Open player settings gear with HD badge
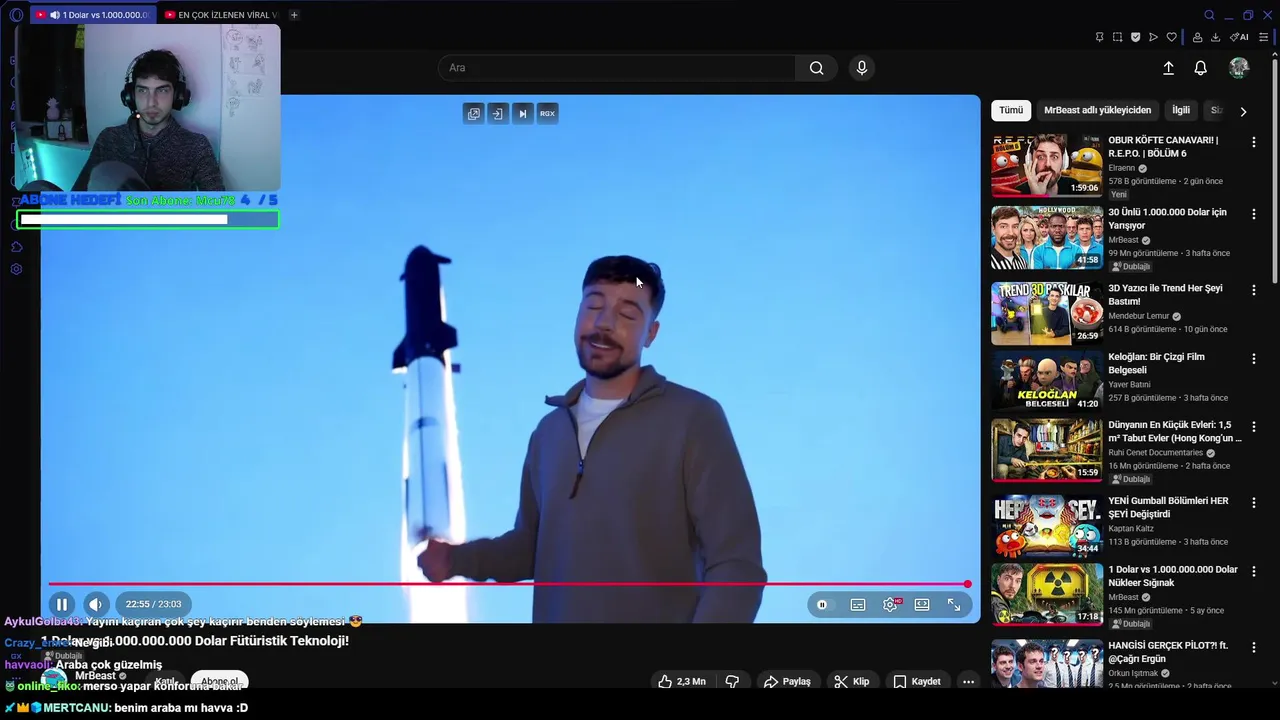The image size is (1280, 720). [890, 605]
